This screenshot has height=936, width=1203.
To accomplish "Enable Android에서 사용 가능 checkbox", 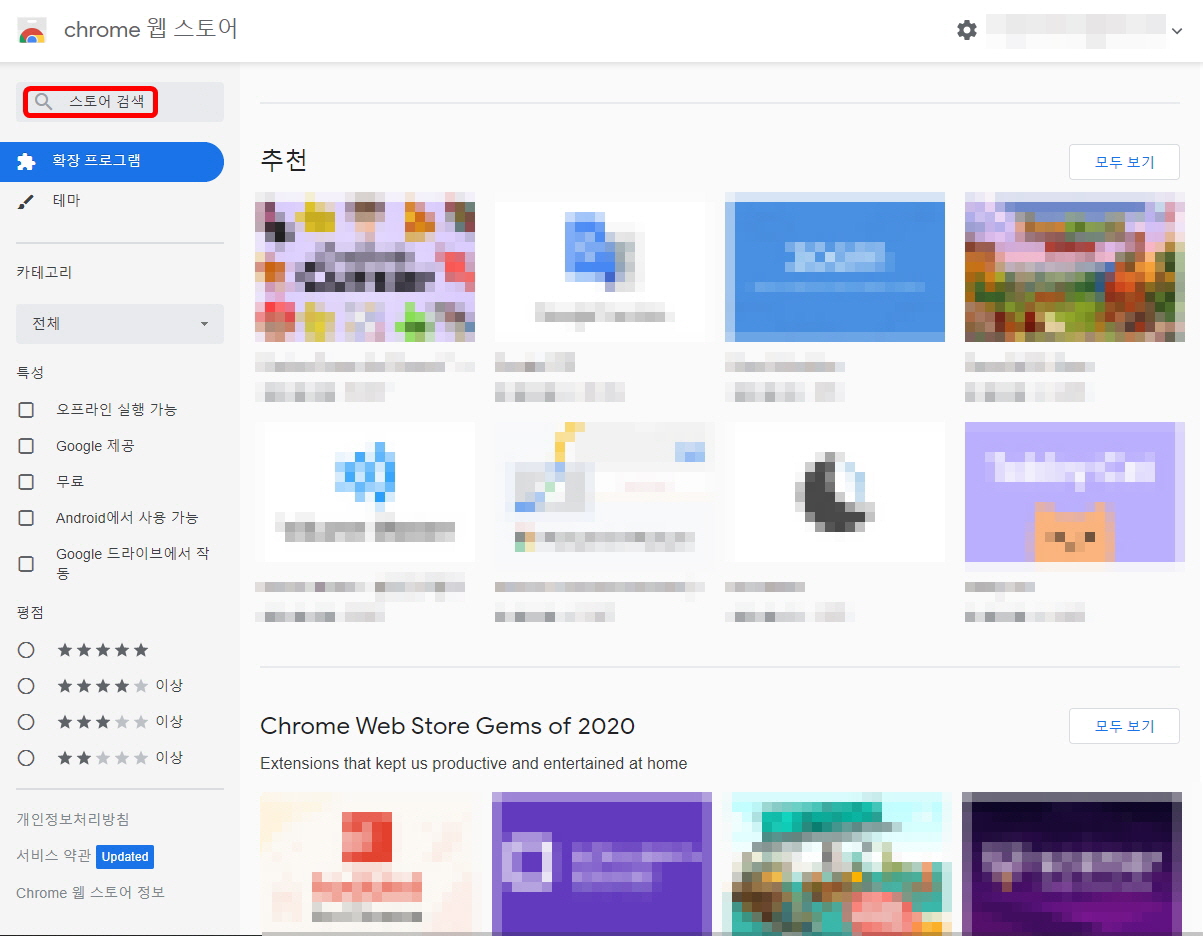I will tap(26, 518).
